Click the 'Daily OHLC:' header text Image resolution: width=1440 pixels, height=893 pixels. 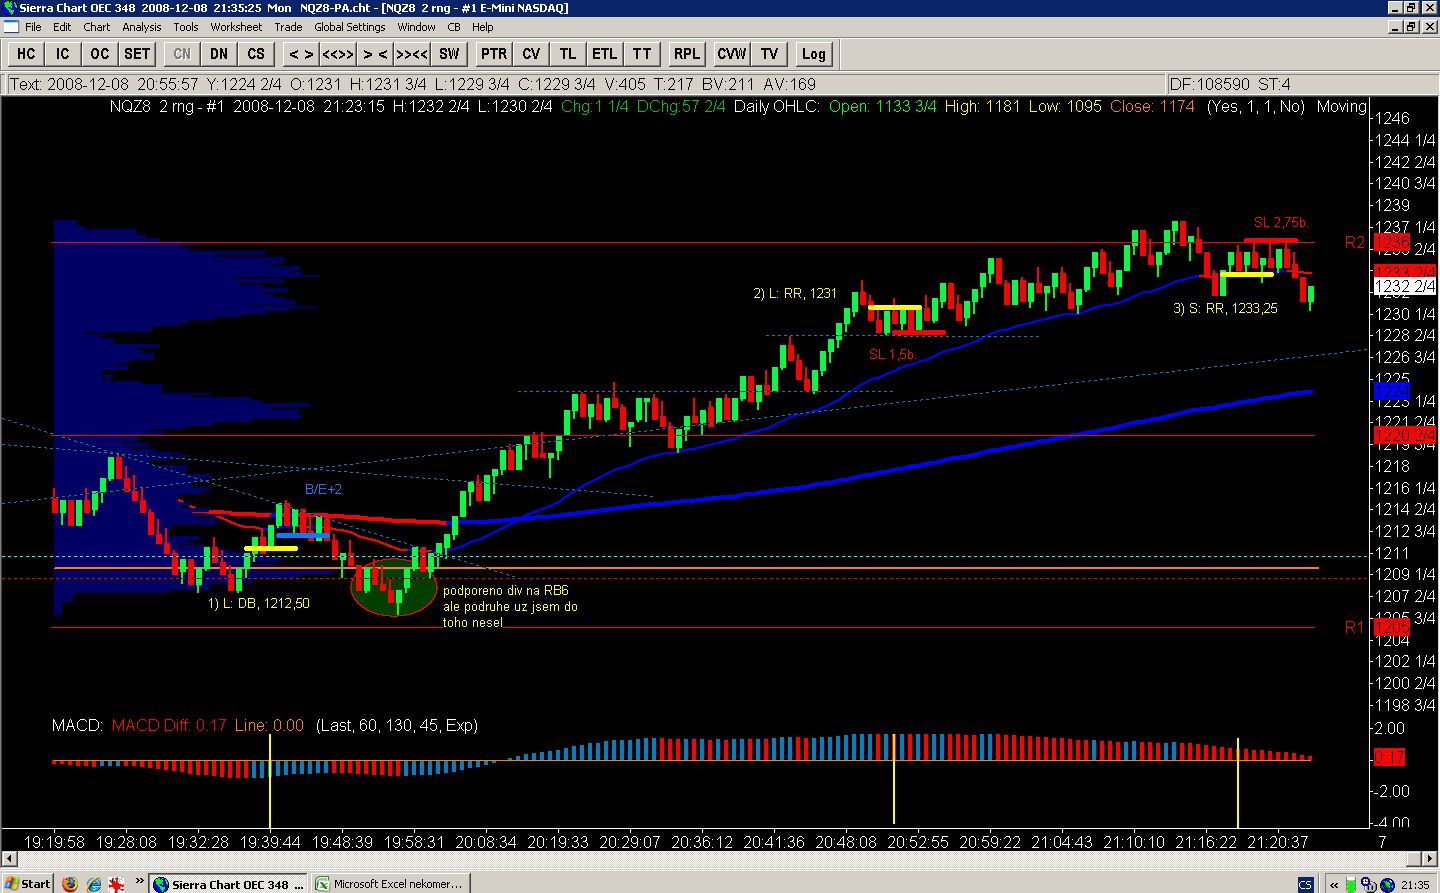[777, 106]
